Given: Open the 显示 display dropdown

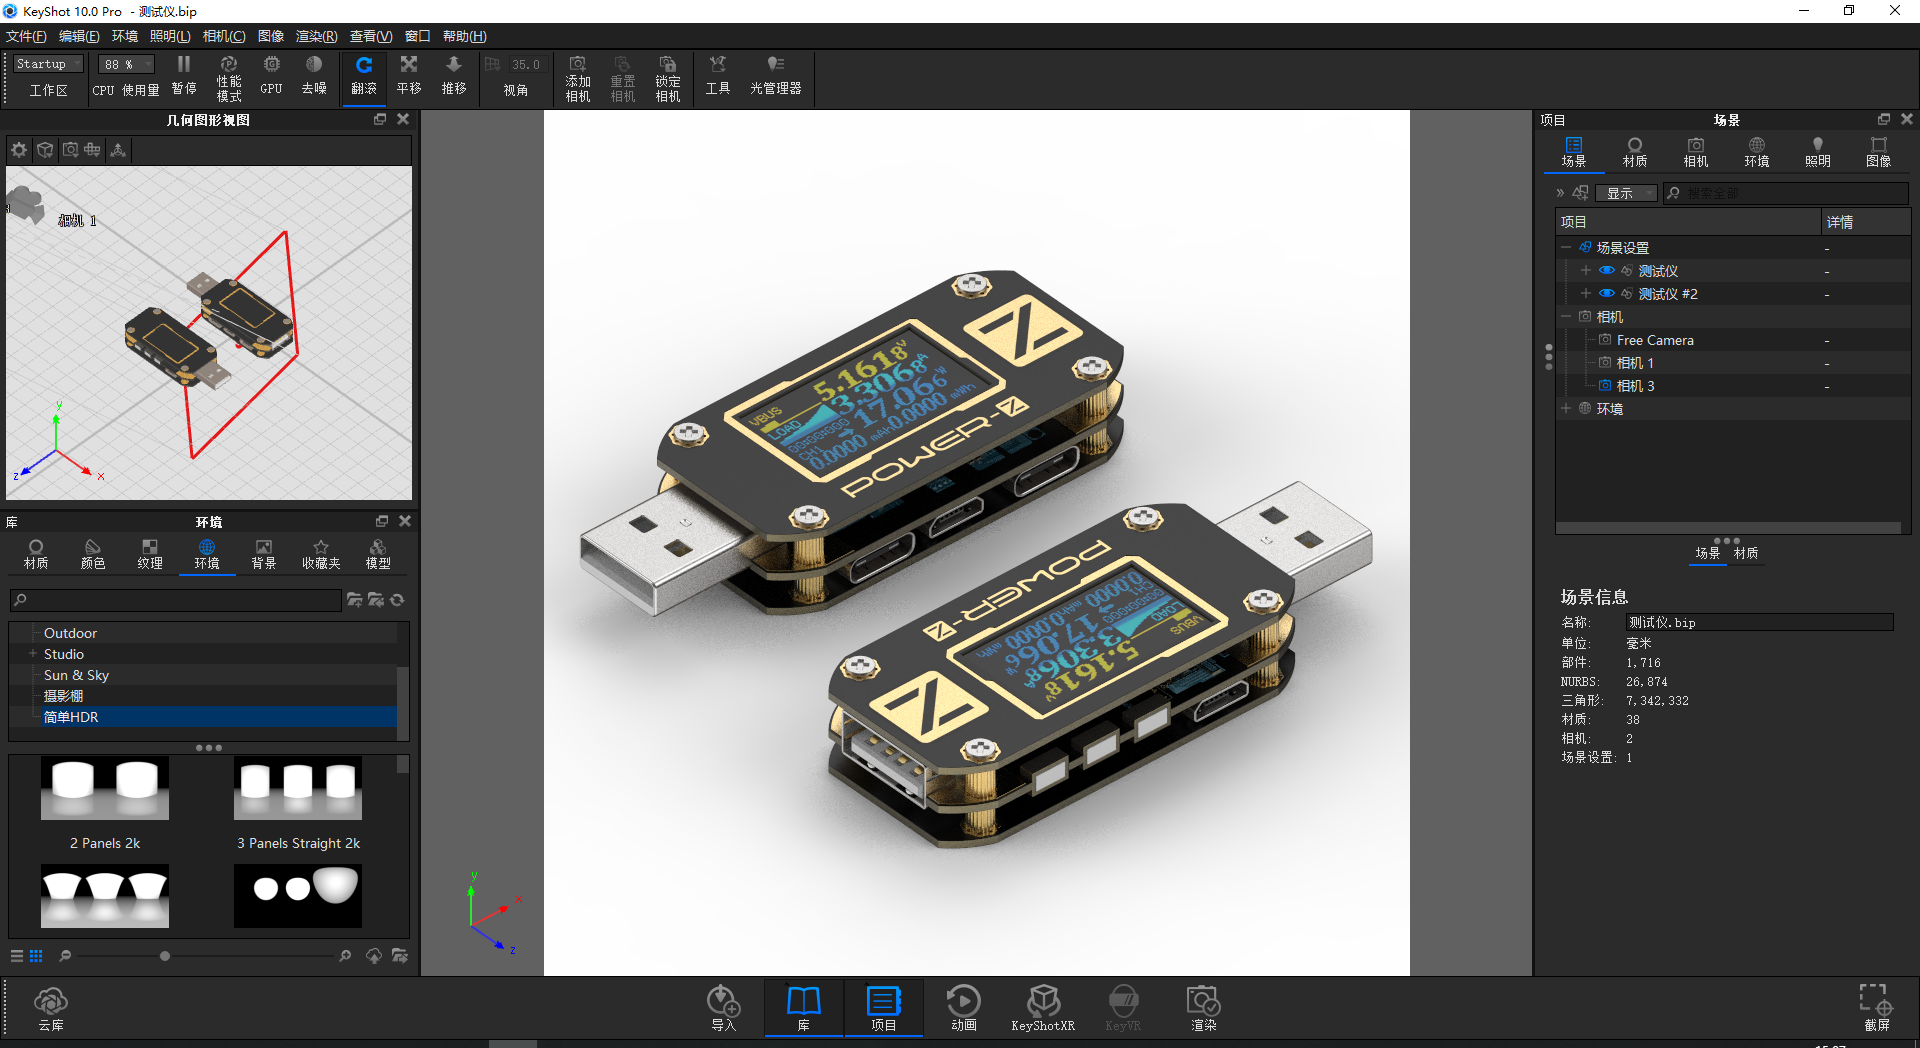Looking at the screenshot, I should coord(1627,193).
